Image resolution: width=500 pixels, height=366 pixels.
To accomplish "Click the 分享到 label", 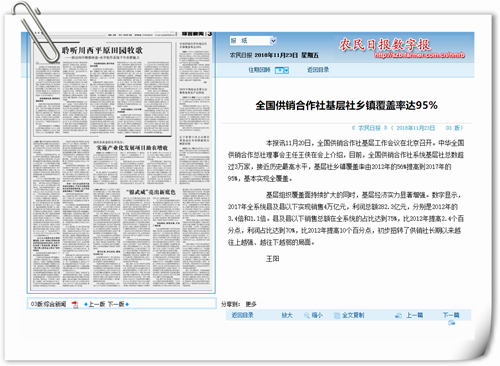I will 231,304.
